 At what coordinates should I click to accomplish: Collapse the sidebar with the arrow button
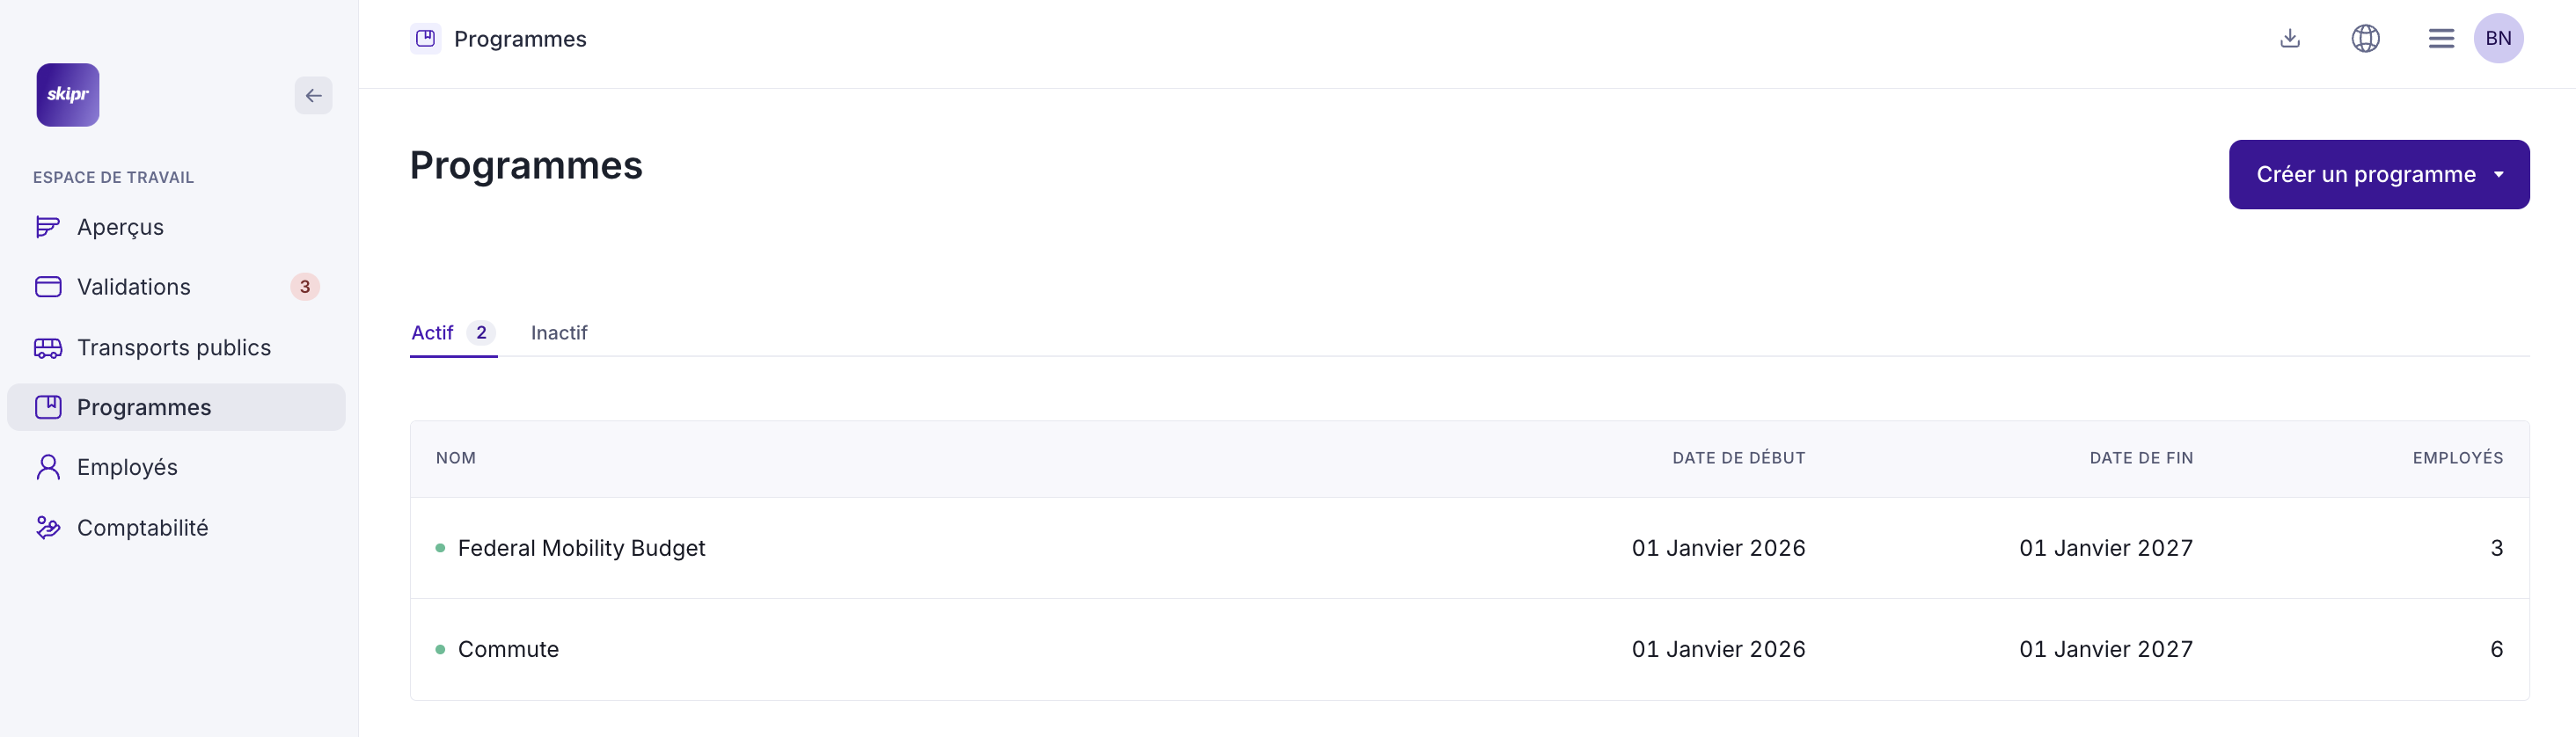coord(313,96)
